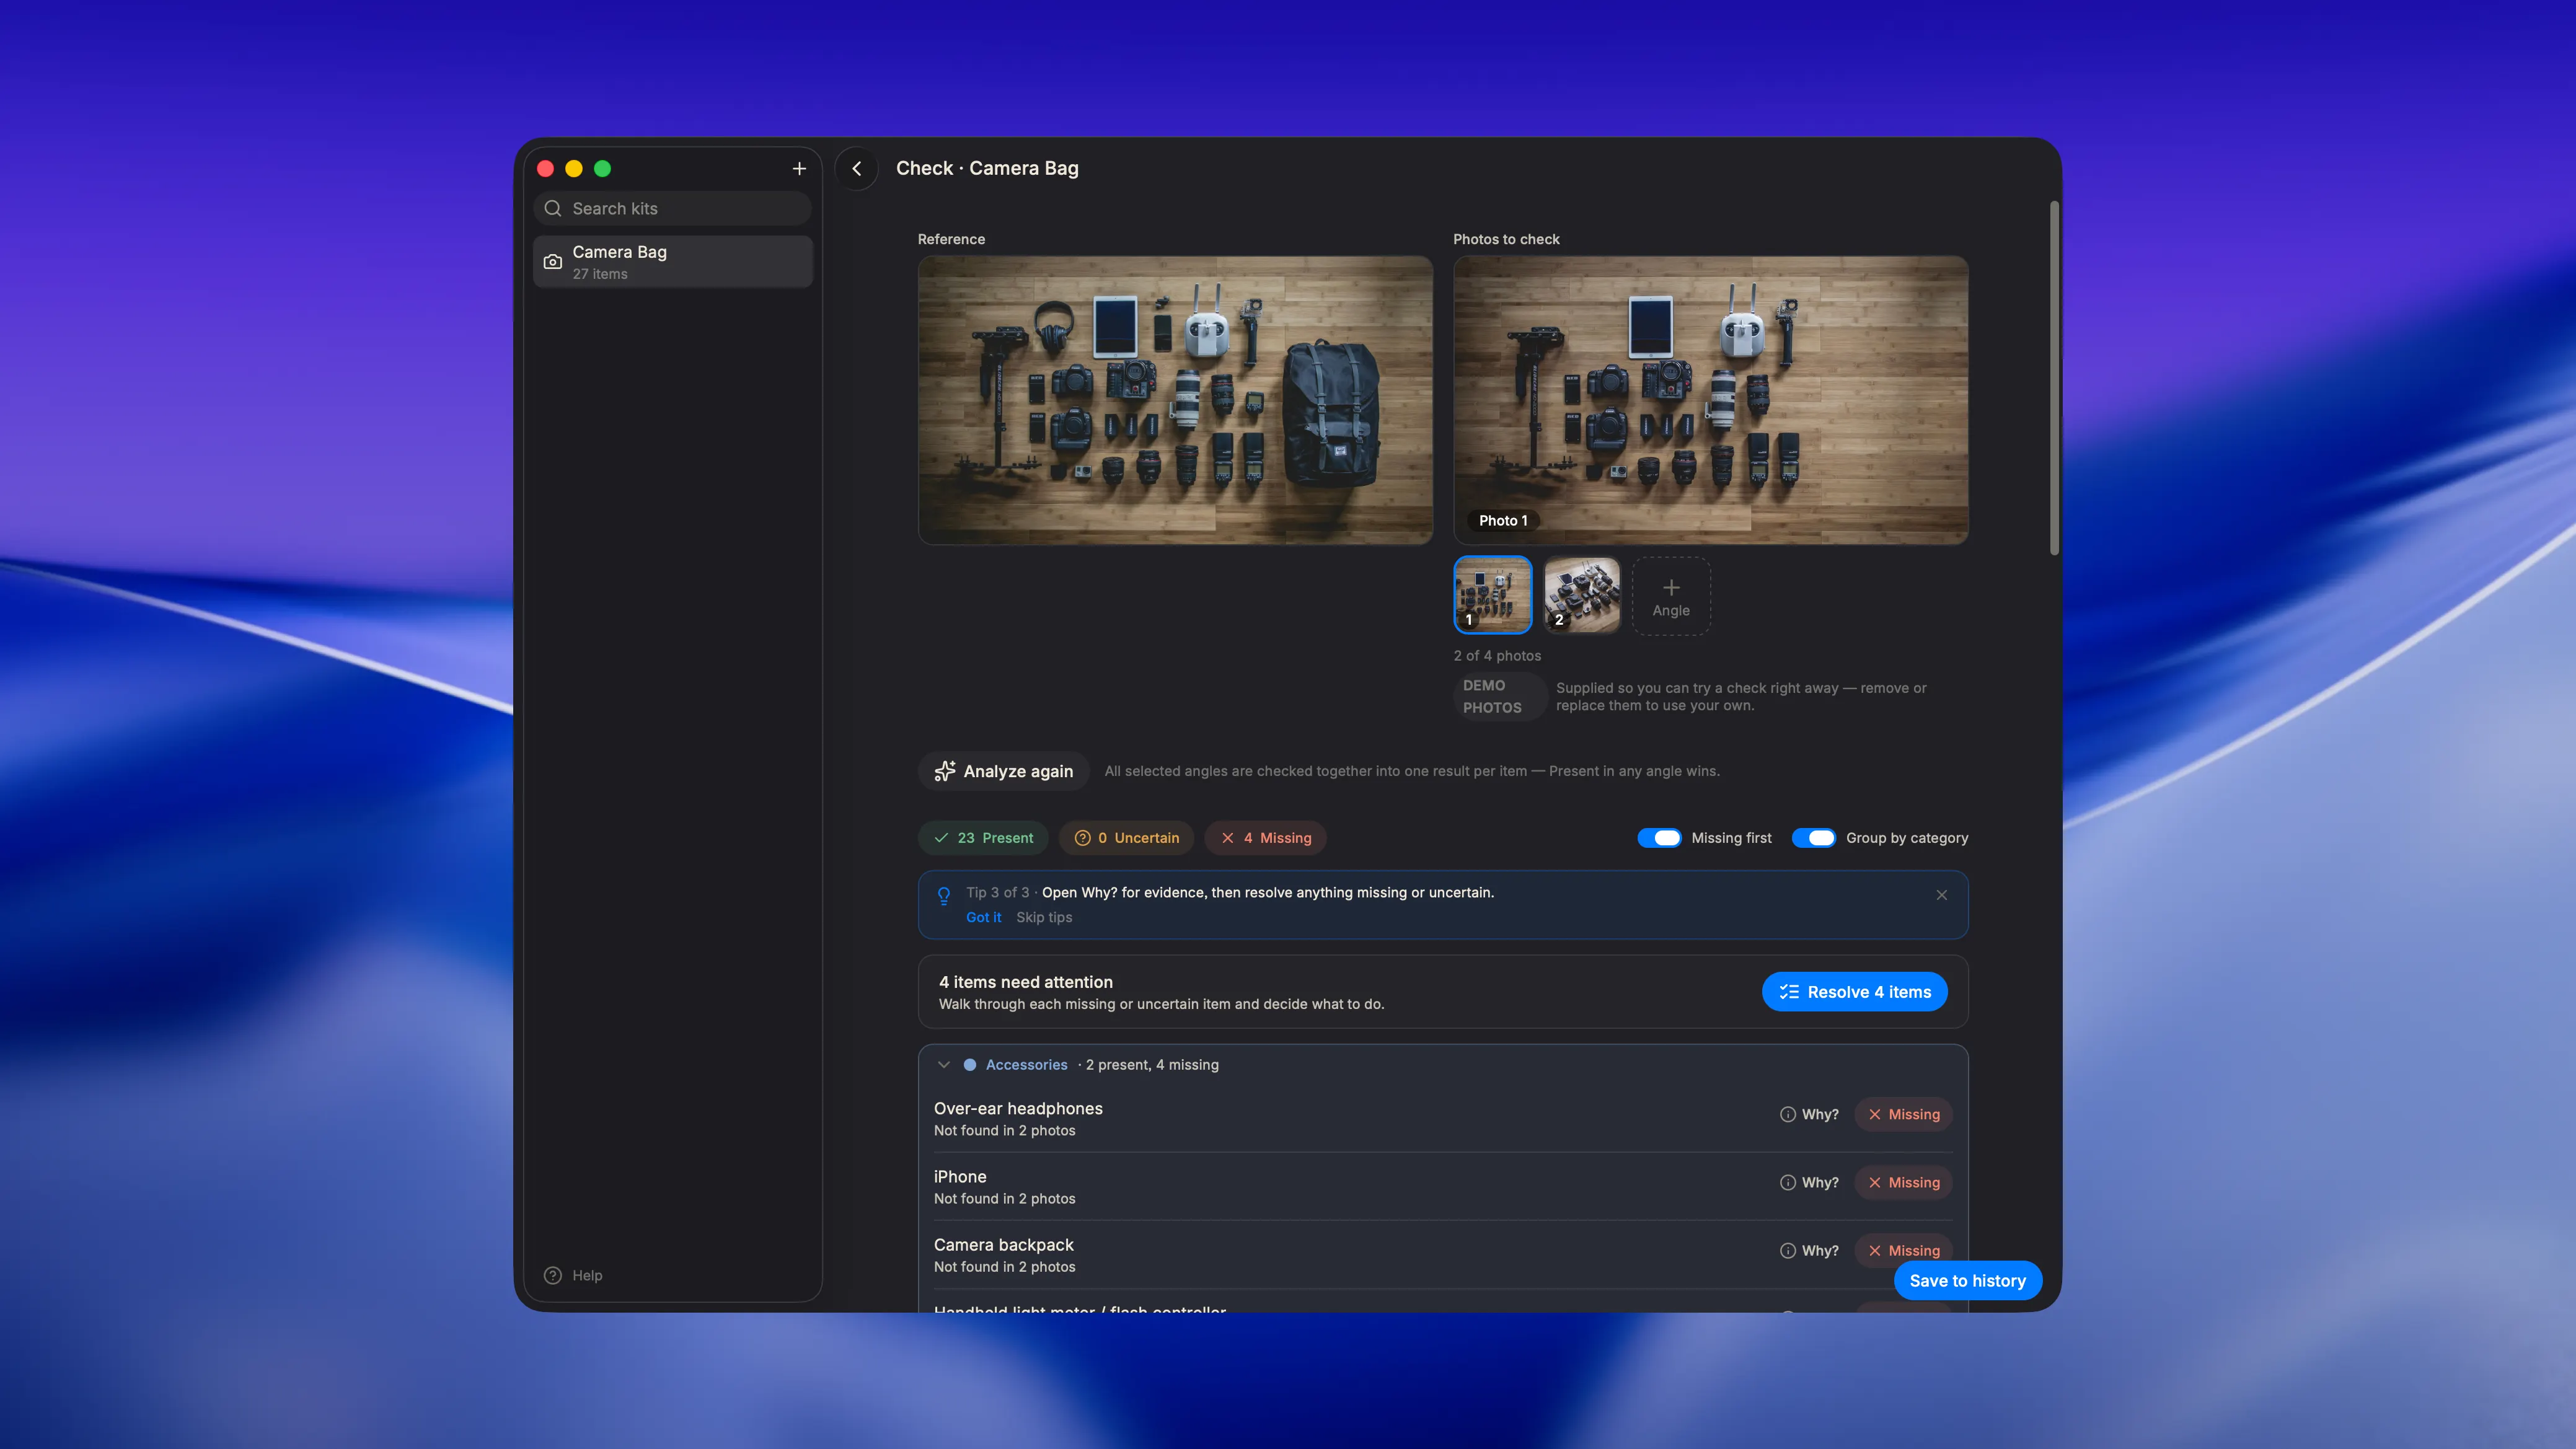
Task: Toggle the Group by category switch
Action: click(1813, 838)
